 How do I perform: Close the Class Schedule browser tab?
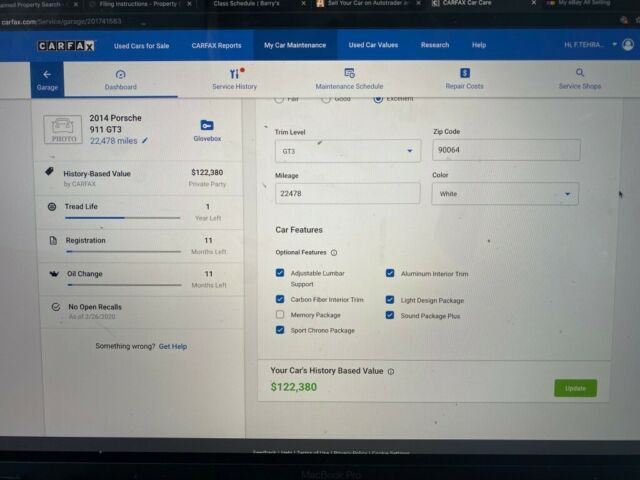[x=303, y=3]
